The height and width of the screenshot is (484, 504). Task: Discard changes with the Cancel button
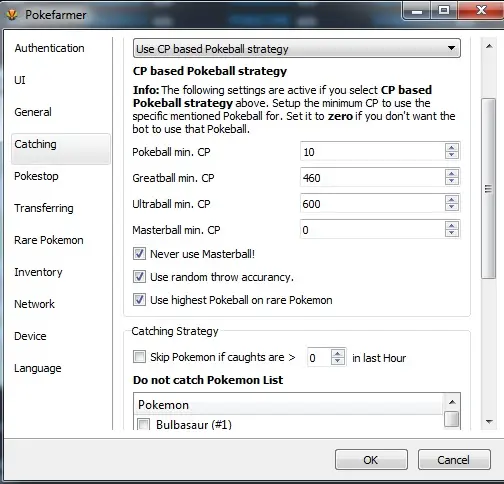(x=454, y=460)
